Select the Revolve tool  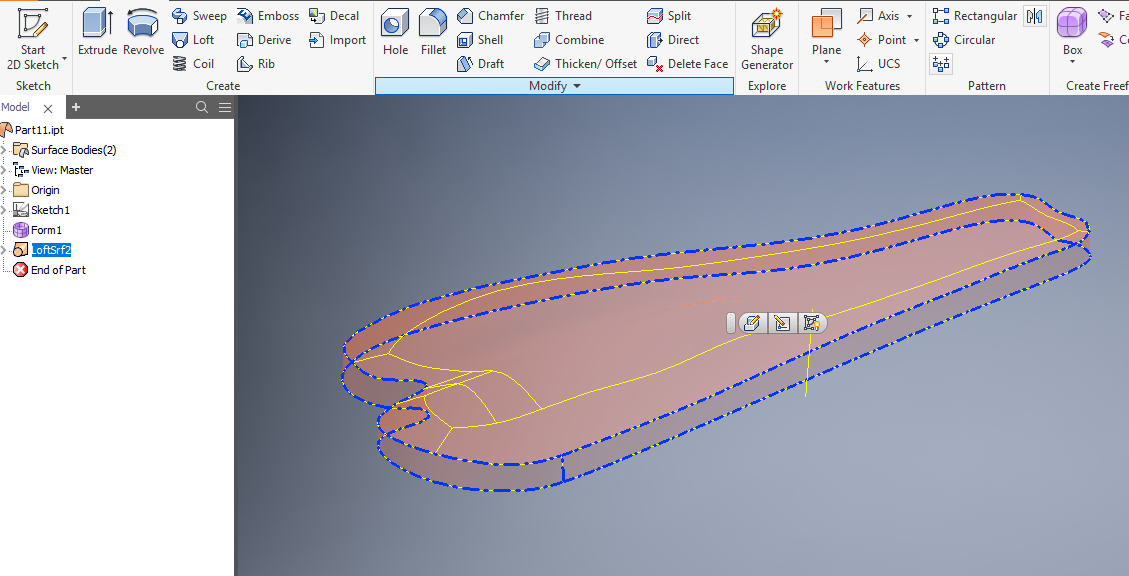141,30
